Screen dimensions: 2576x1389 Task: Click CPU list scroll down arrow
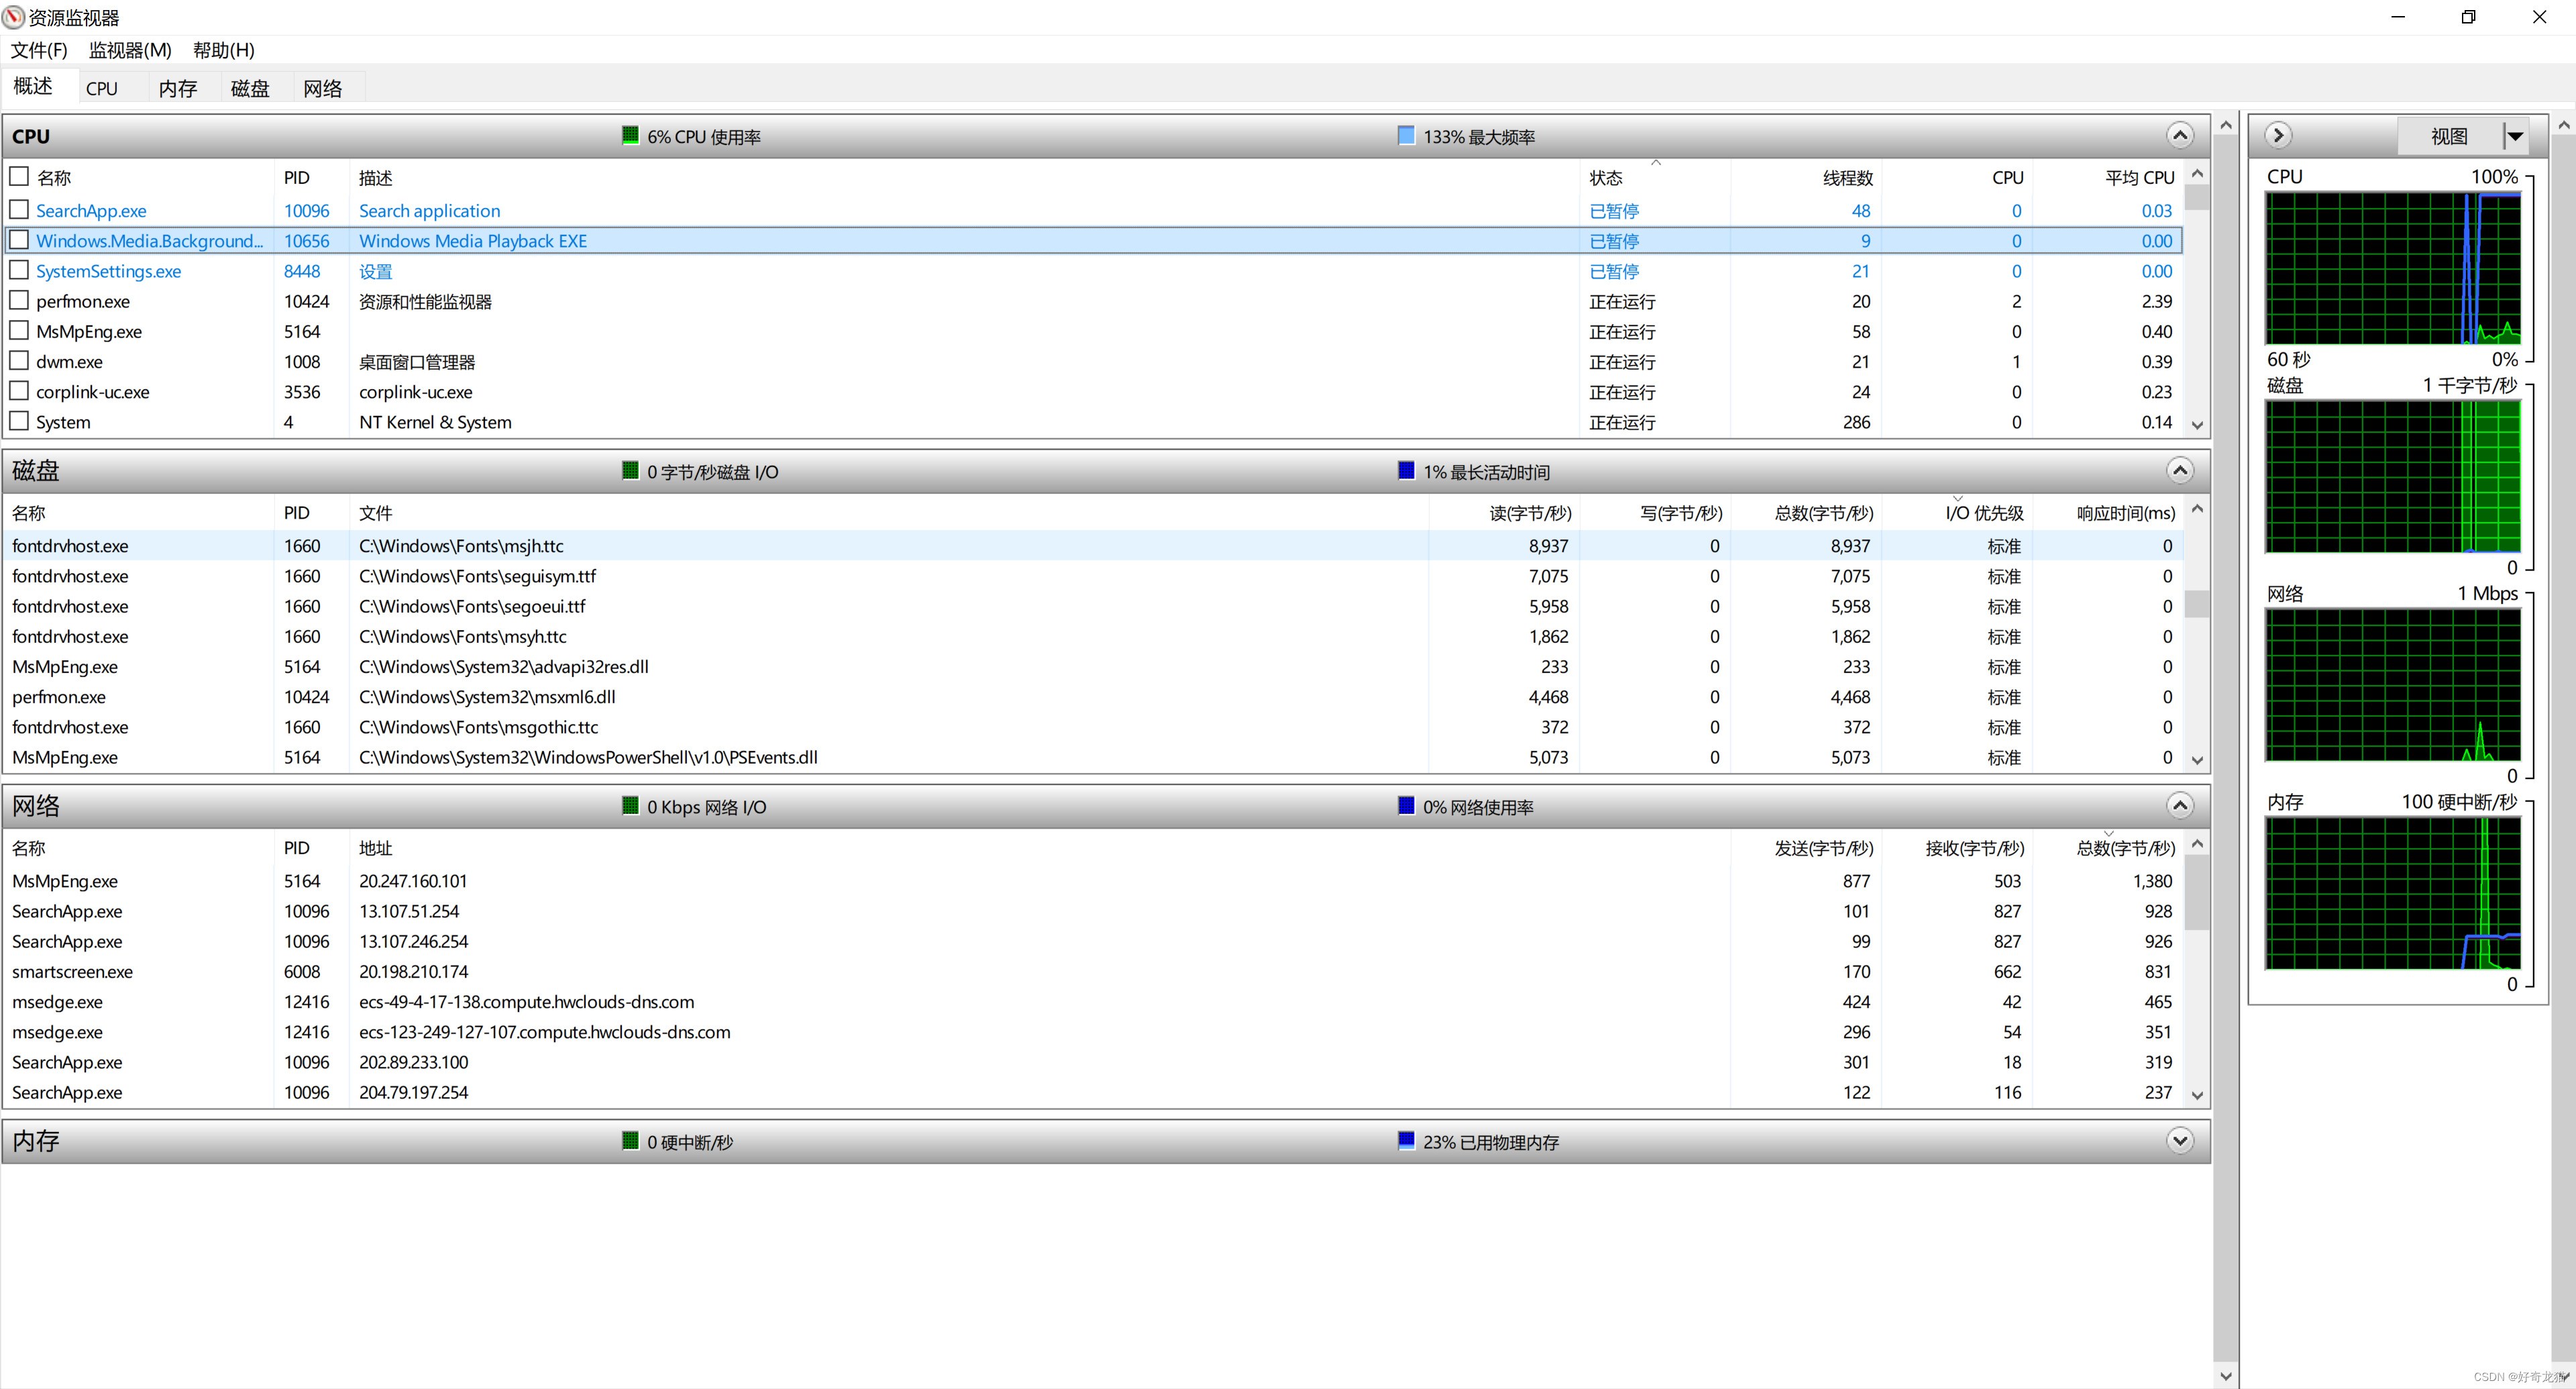pyautogui.click(x=2197, y=425)
